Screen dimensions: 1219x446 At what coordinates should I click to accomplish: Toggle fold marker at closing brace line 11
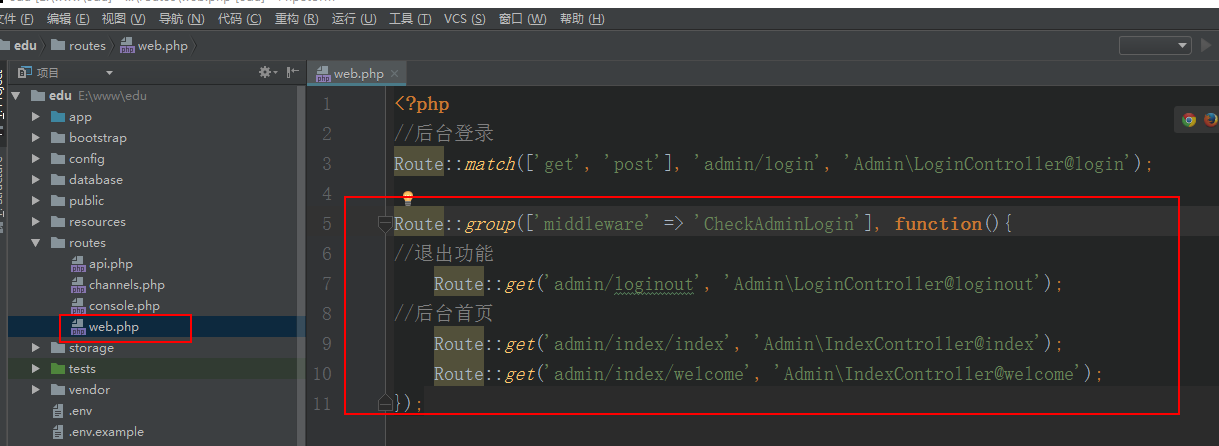pos(385,403)
